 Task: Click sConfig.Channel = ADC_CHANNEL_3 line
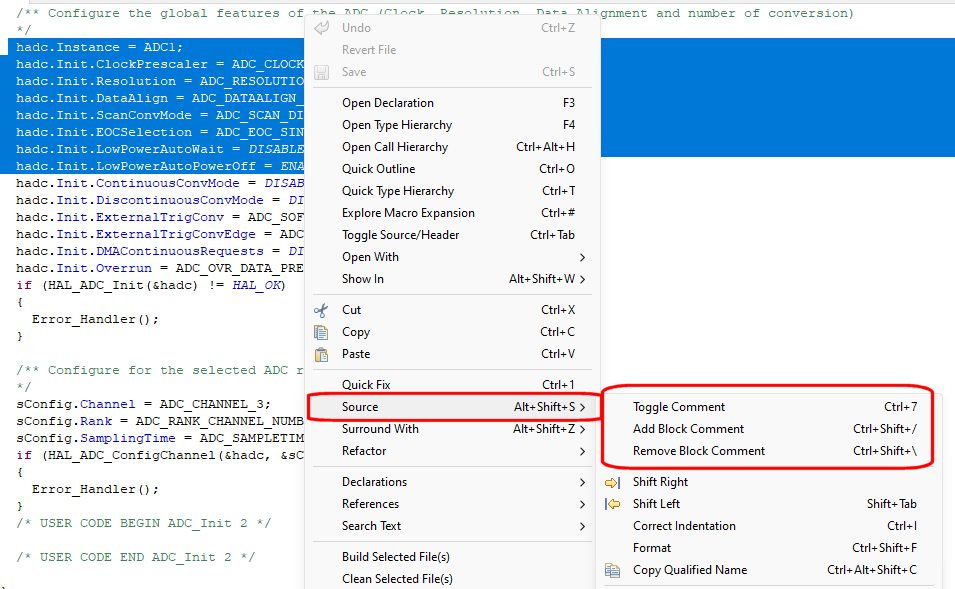coord(143,404)
